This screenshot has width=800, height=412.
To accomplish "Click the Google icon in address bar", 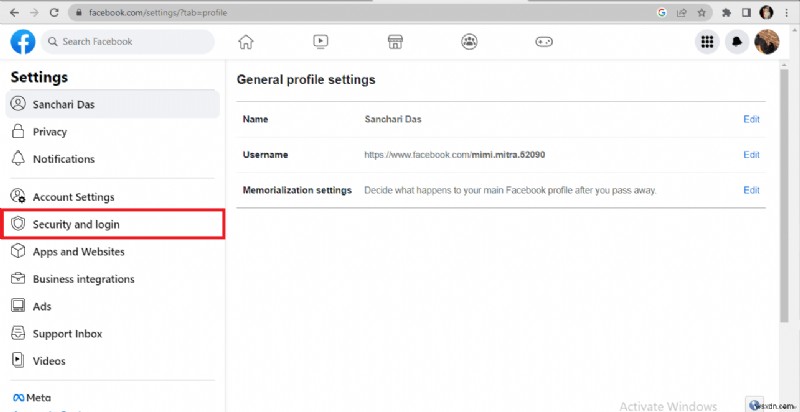I will tap(662, 13).
